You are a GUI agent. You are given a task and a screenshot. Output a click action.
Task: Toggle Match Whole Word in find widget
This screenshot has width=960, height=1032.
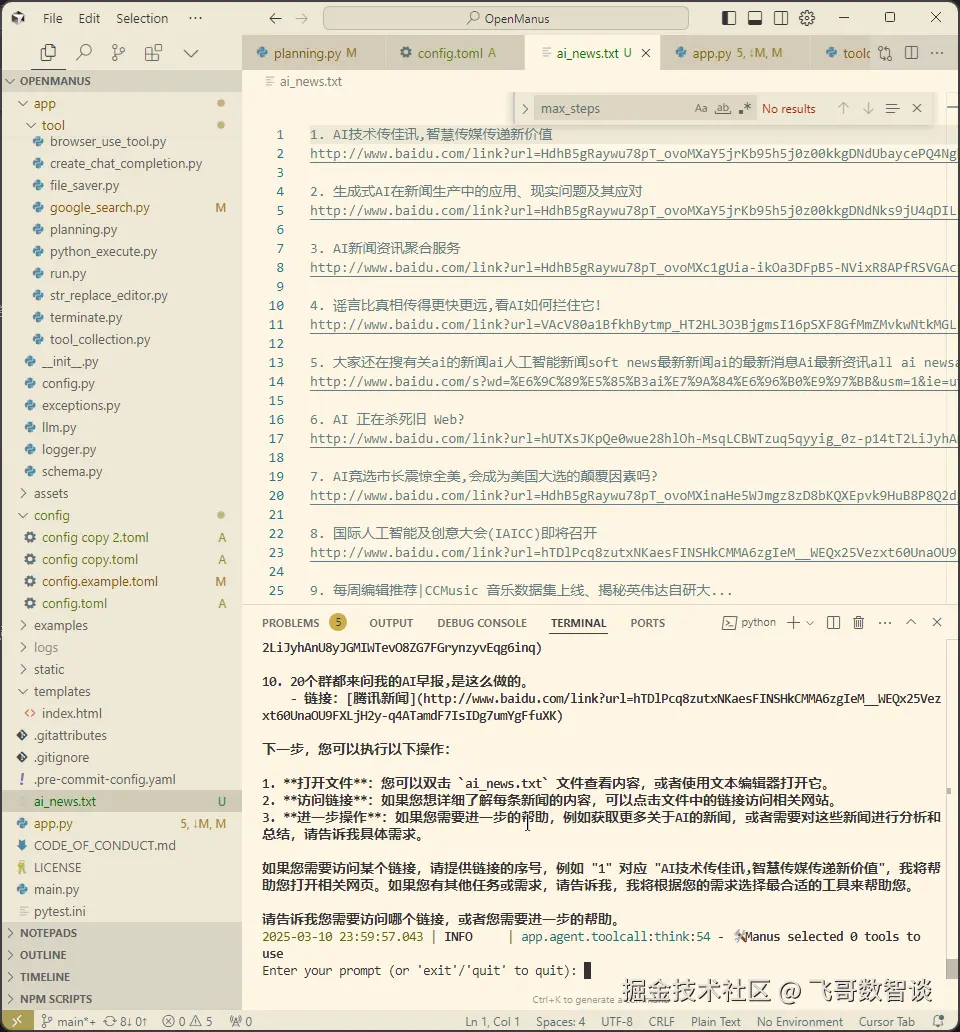pos(722,109)
